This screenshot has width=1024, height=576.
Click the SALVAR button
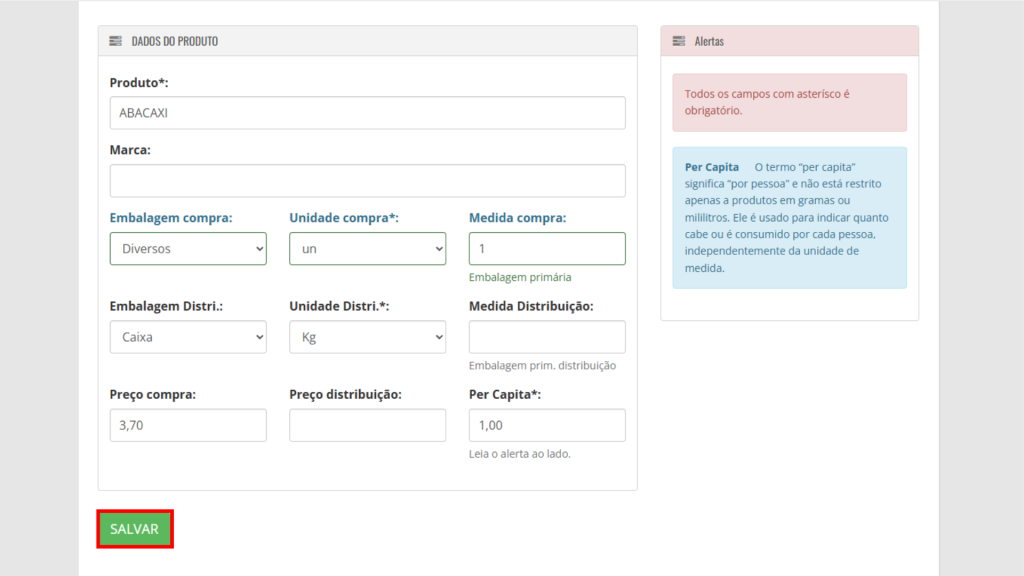pos(135,529)
